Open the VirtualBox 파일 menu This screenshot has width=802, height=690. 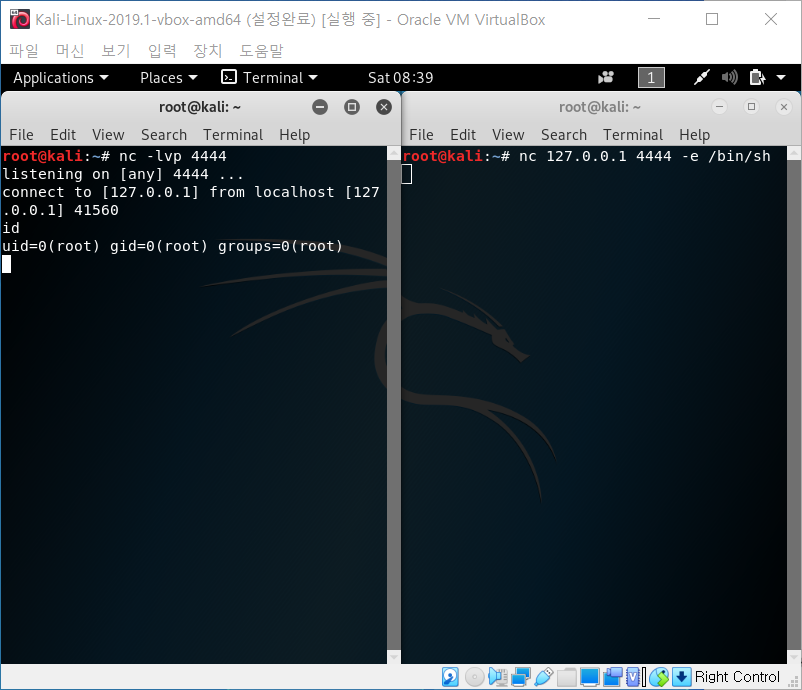(x=24, y=51)
